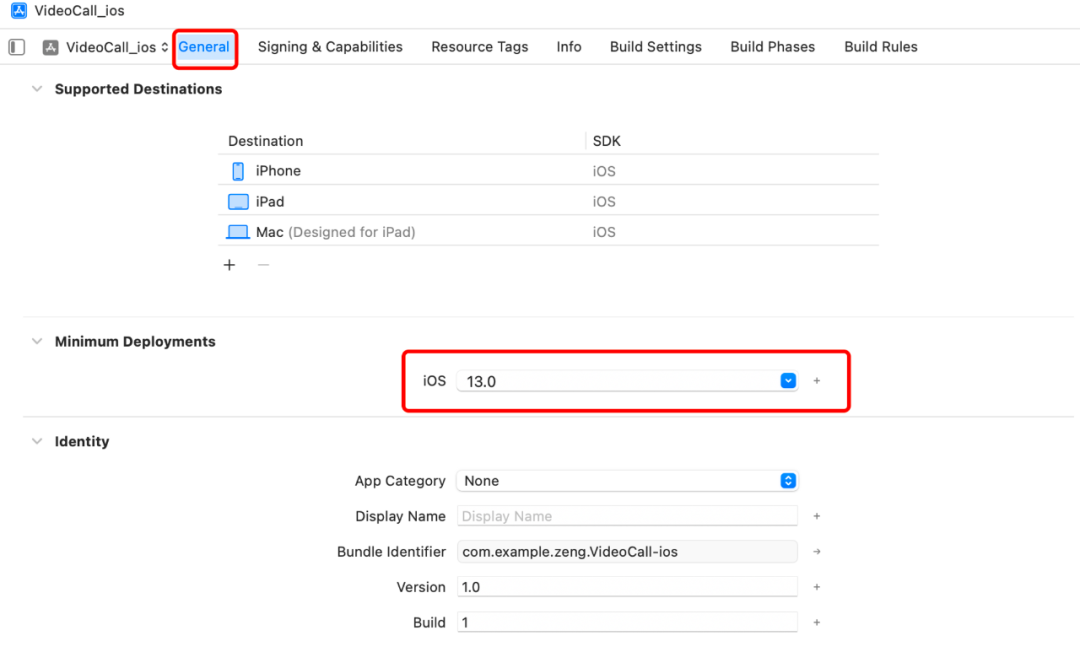The width and height of the screenshot is (1080, 652).
Task: Click the arrow beside Bundle Identifier
Action: pos(817,551)
